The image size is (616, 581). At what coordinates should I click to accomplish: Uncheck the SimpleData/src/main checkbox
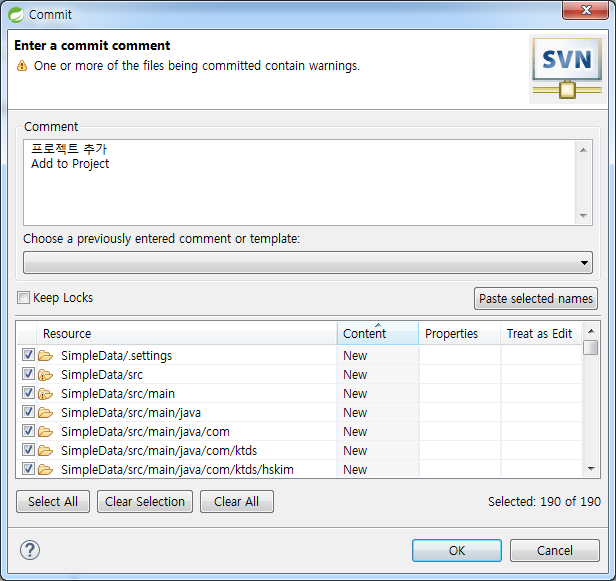click(28, 393)
